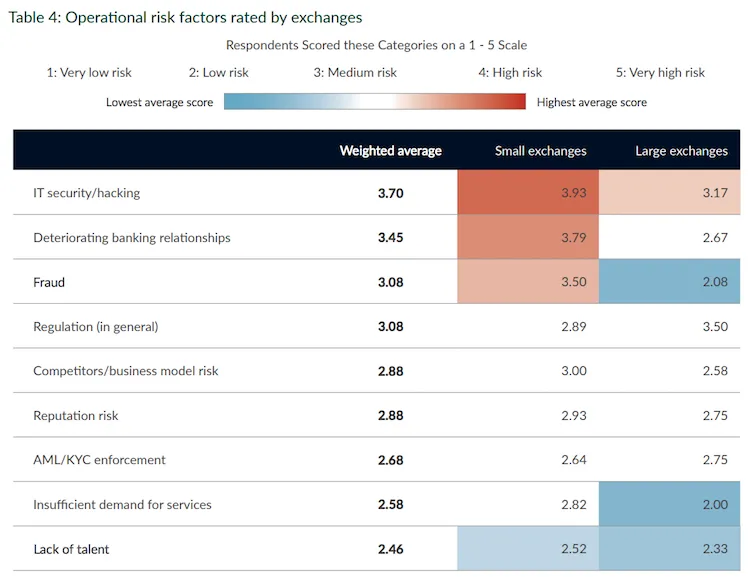The height and width of the screenshot is (578, 750).
Task: Select the Regulation (in general) row
Action: pyautogui.click(x=376, y=326)
